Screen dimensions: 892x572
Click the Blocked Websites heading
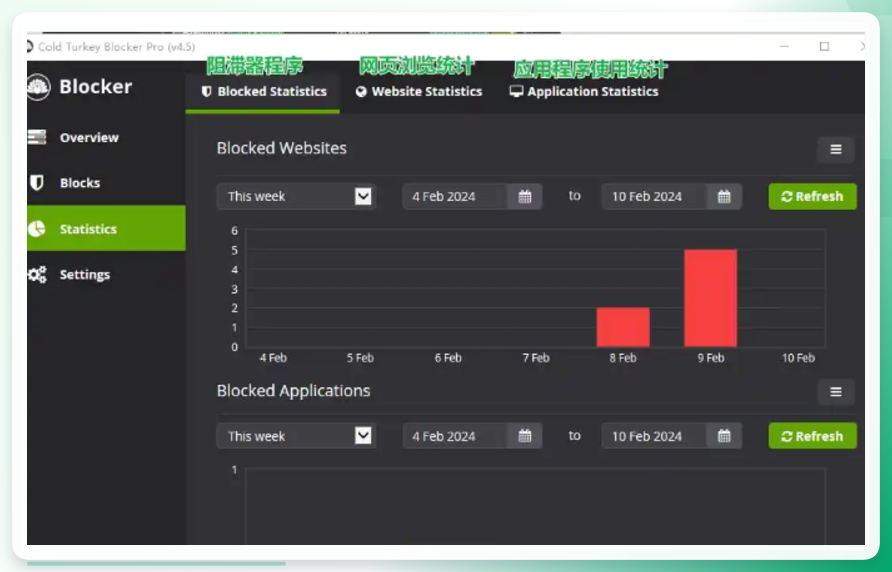(282, 148)
